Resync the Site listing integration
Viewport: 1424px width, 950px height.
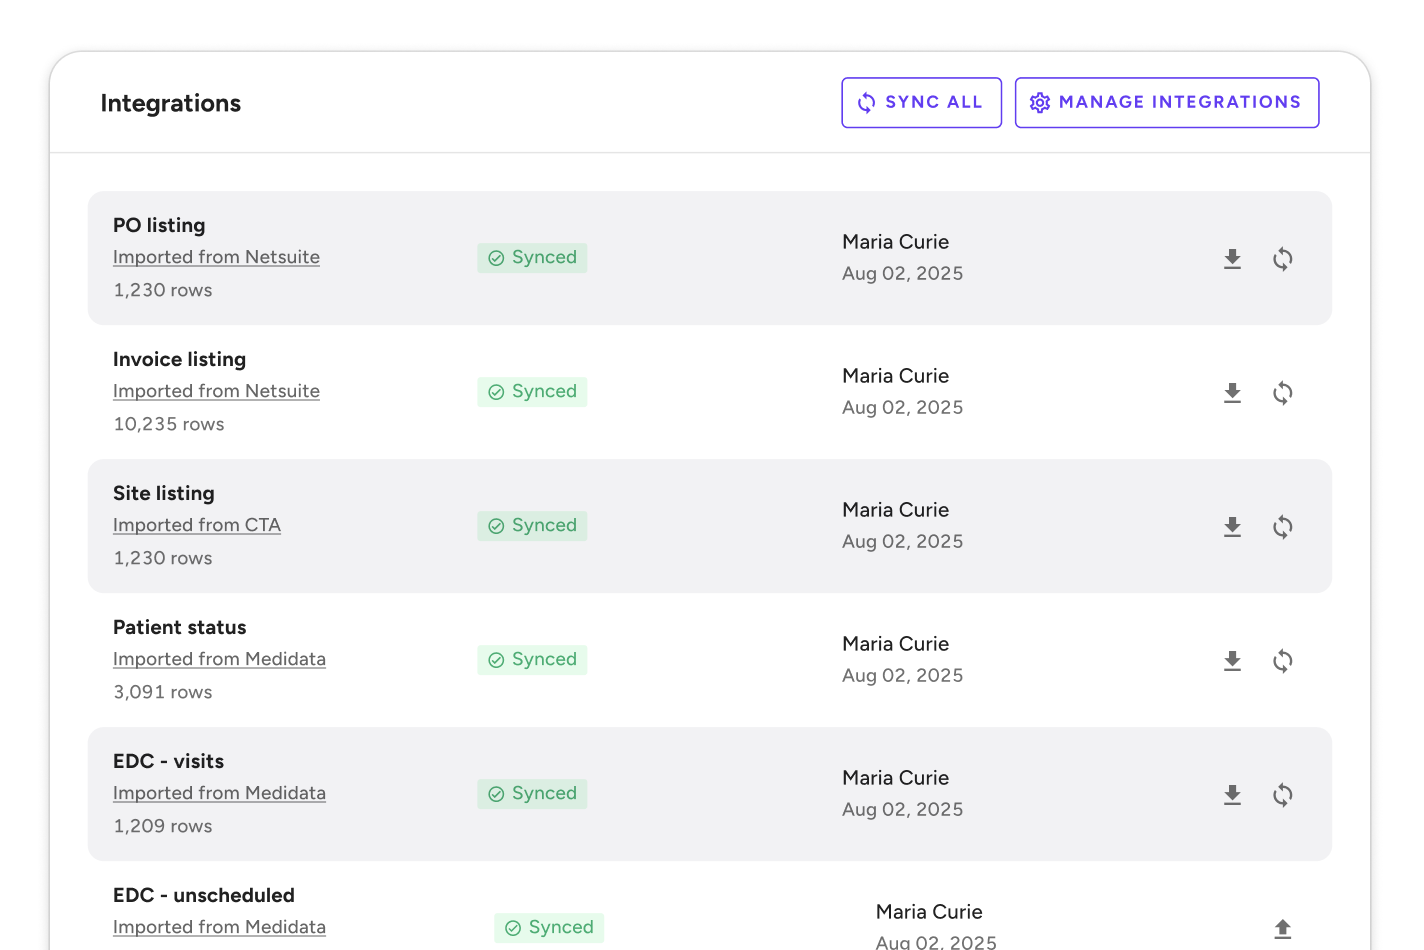pos(1282,527)
